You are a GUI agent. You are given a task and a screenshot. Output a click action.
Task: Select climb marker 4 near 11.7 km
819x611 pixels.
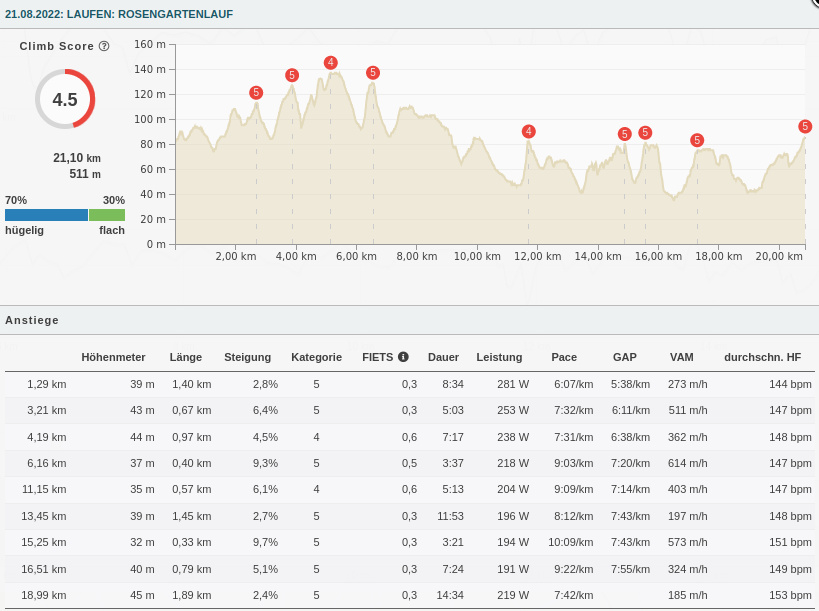click(529, 132)
